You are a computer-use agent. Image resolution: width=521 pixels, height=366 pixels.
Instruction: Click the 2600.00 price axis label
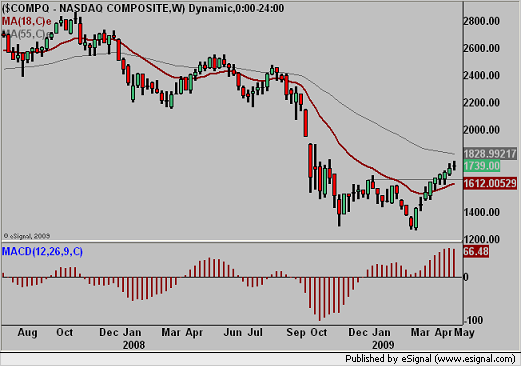pyautogui.click(x=481, y=48)
